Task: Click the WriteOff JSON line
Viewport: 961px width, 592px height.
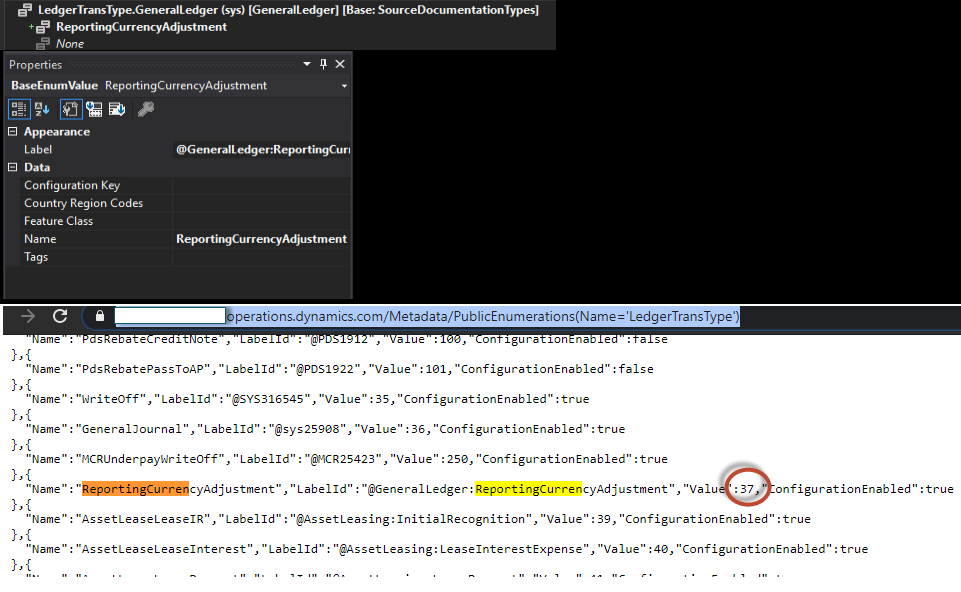Action: point(308,399)
